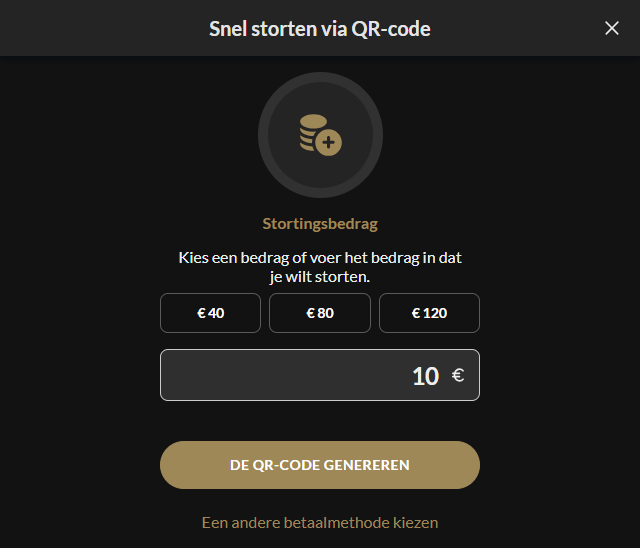Click the euro sign on € 40 button
Viewport: 640px width, 548px height.
201,313
